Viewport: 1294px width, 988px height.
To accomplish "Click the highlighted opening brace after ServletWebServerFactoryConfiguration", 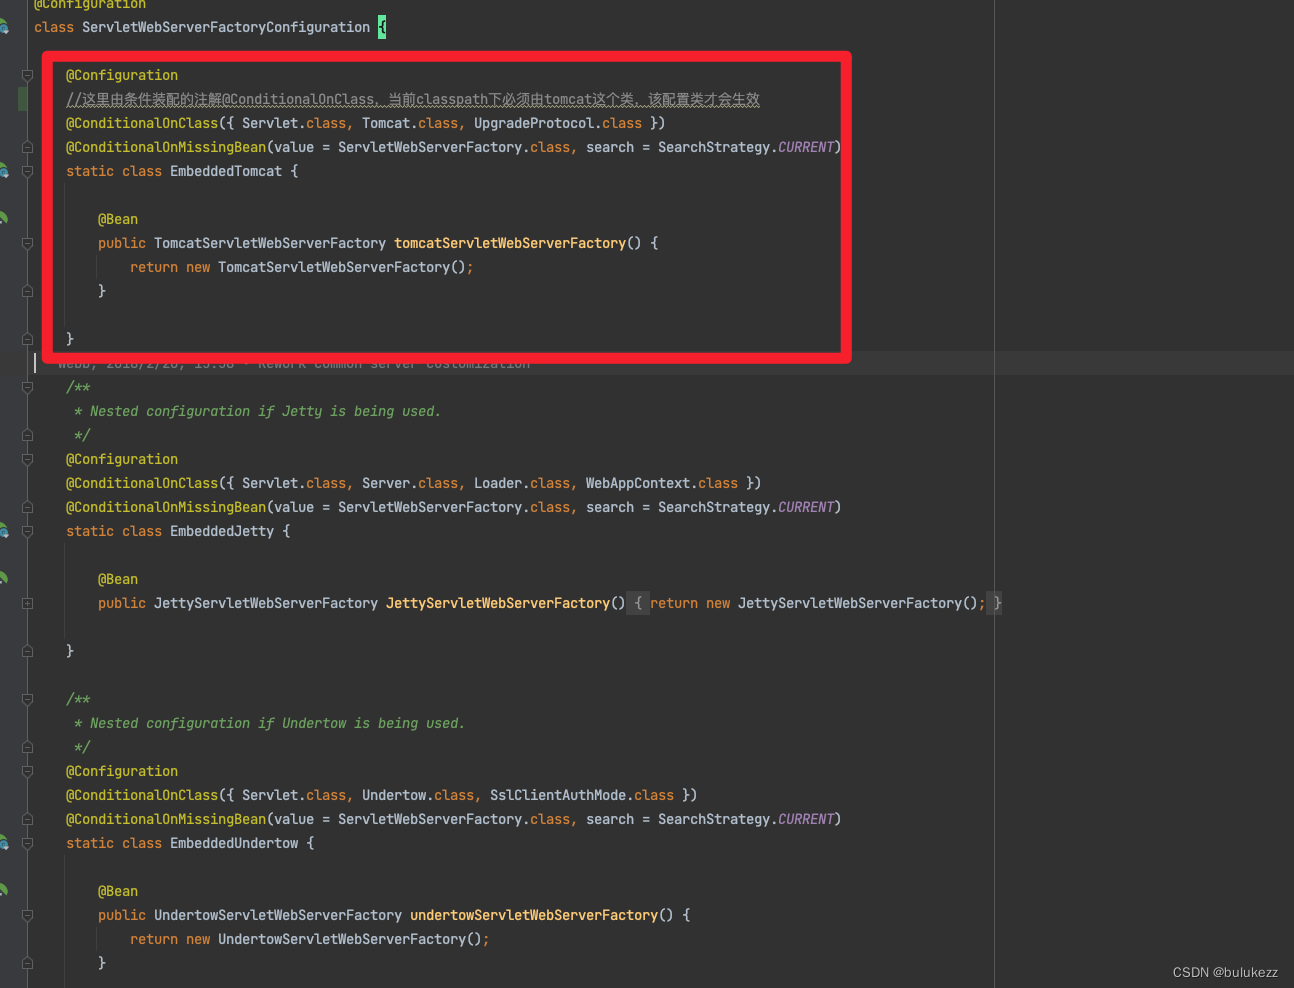I will [x=382, y=27].
